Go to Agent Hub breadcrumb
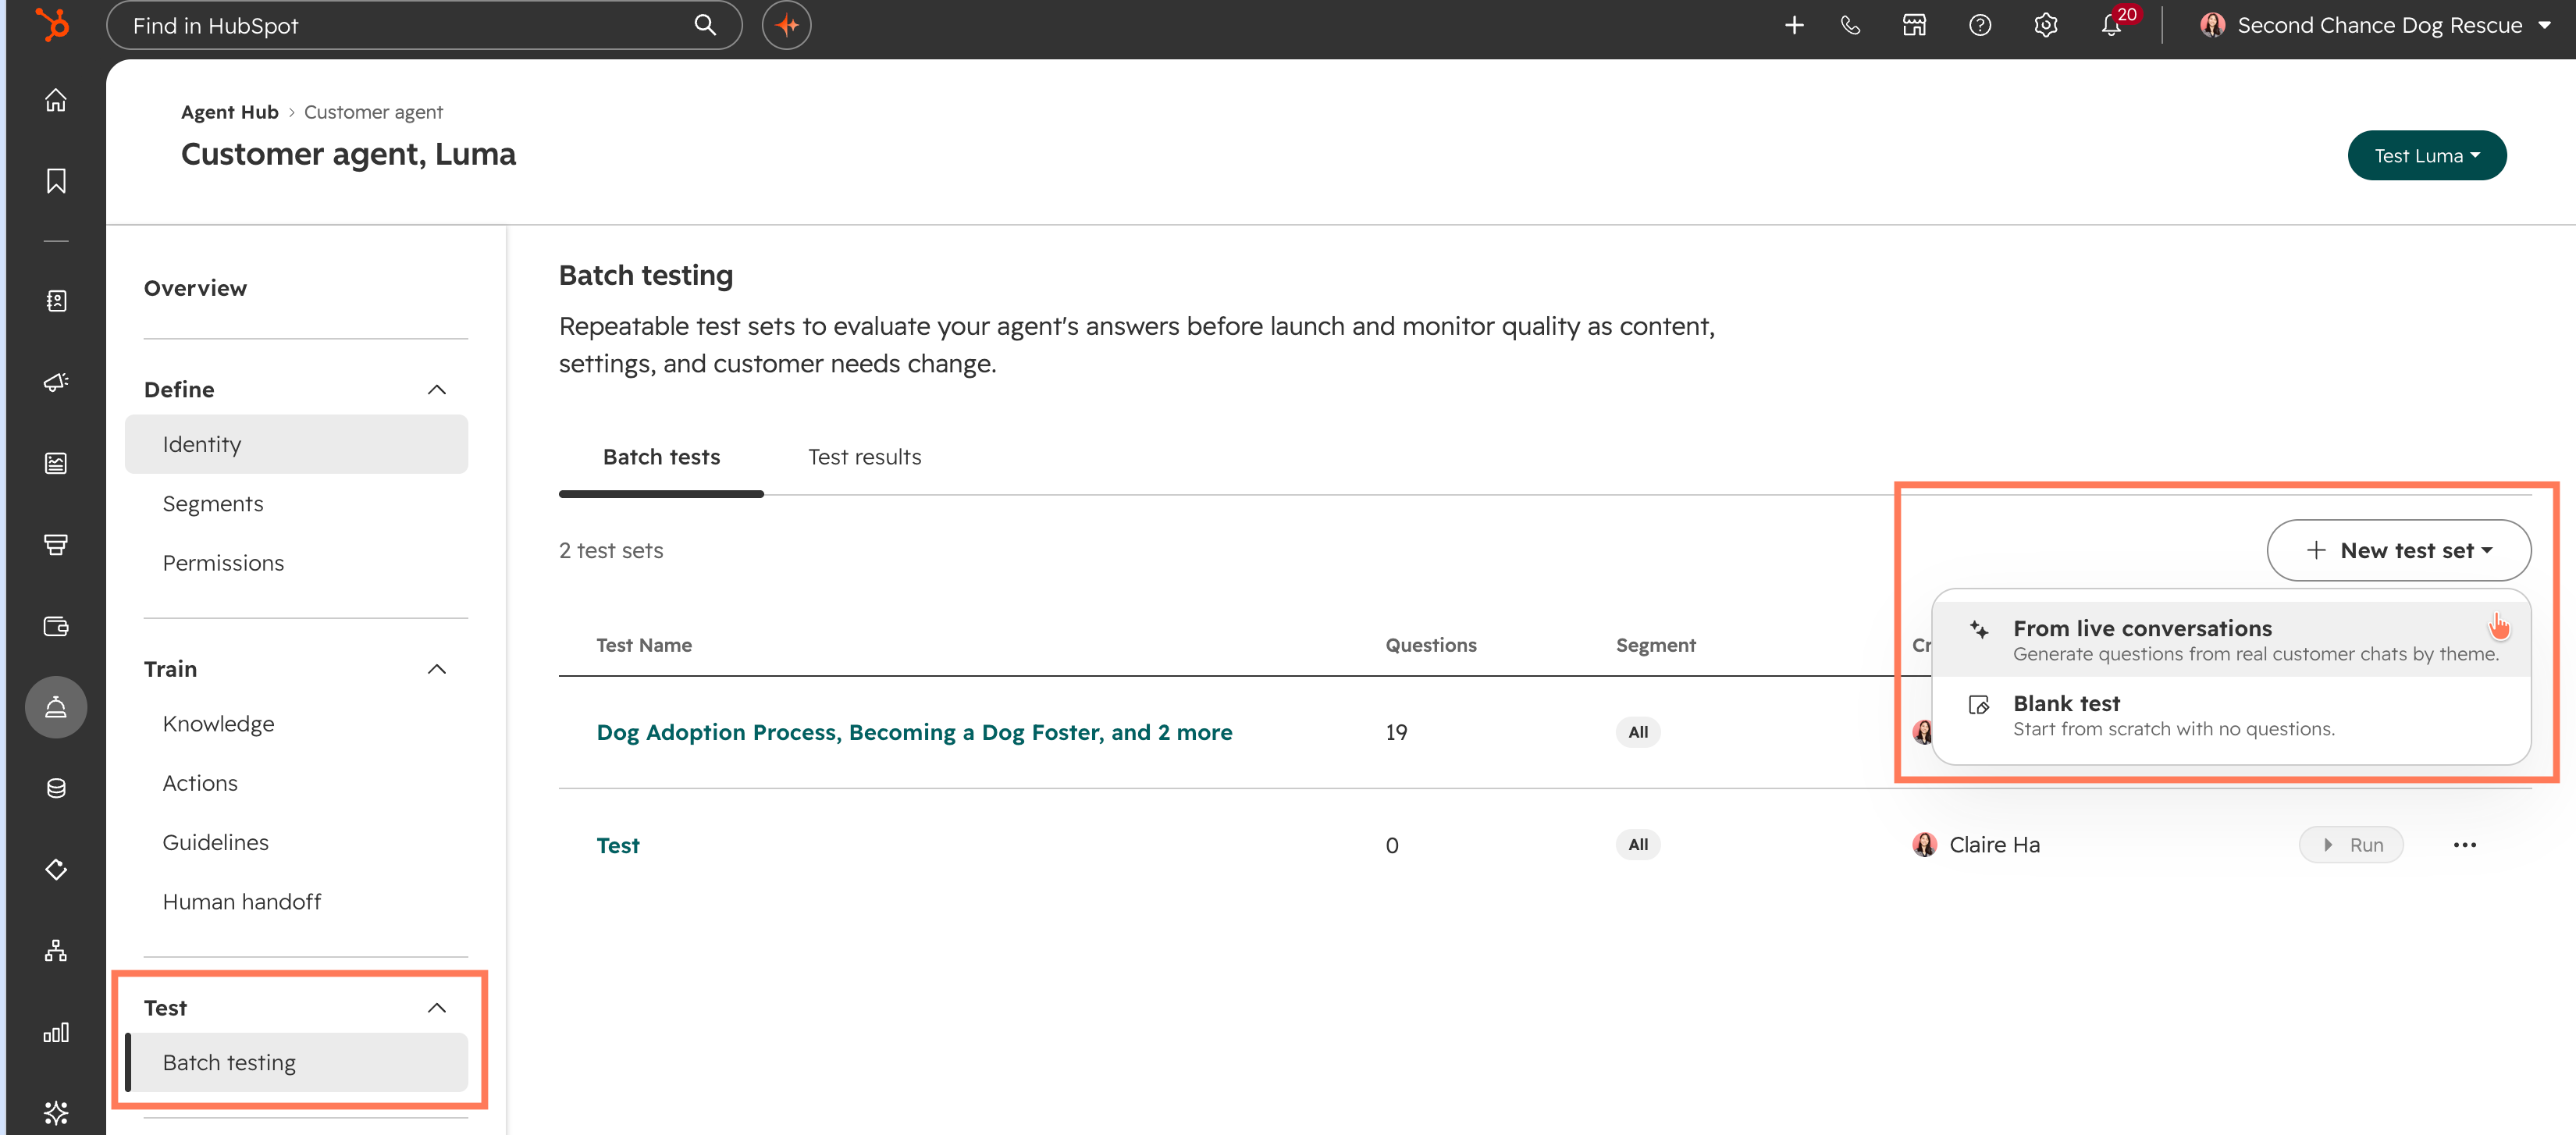 pos(229,112)
